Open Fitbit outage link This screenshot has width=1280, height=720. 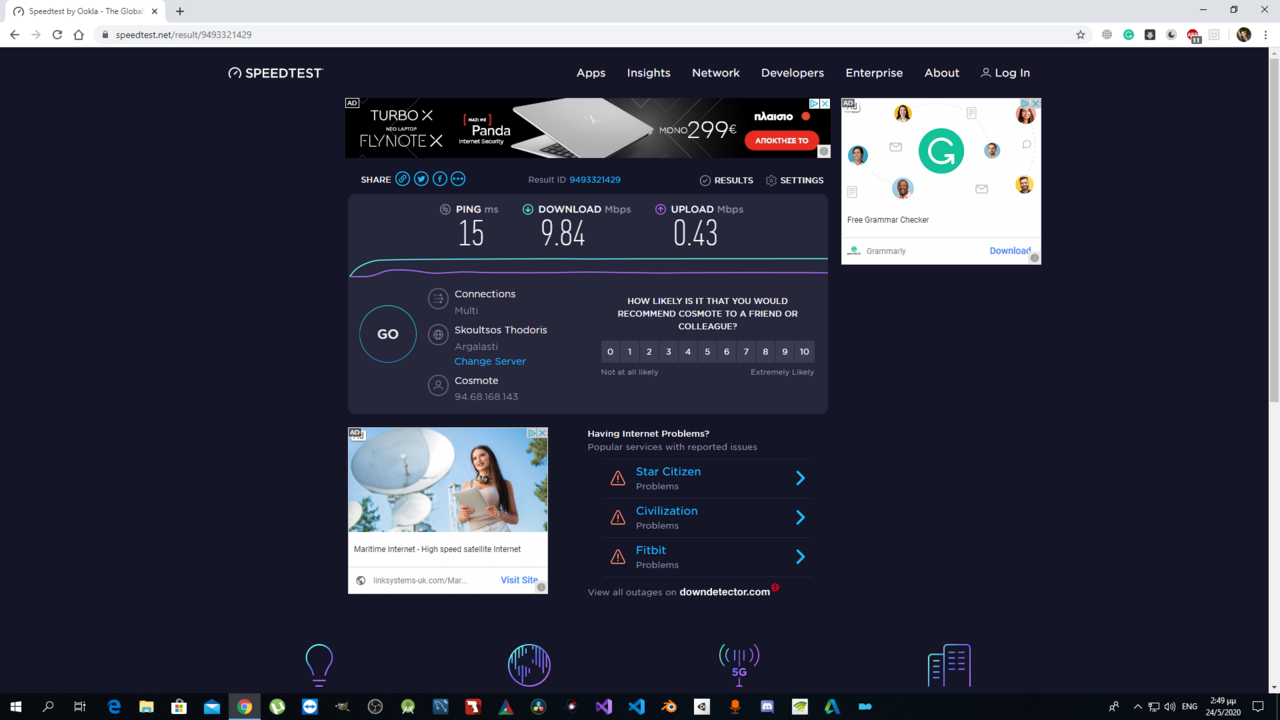651,550
